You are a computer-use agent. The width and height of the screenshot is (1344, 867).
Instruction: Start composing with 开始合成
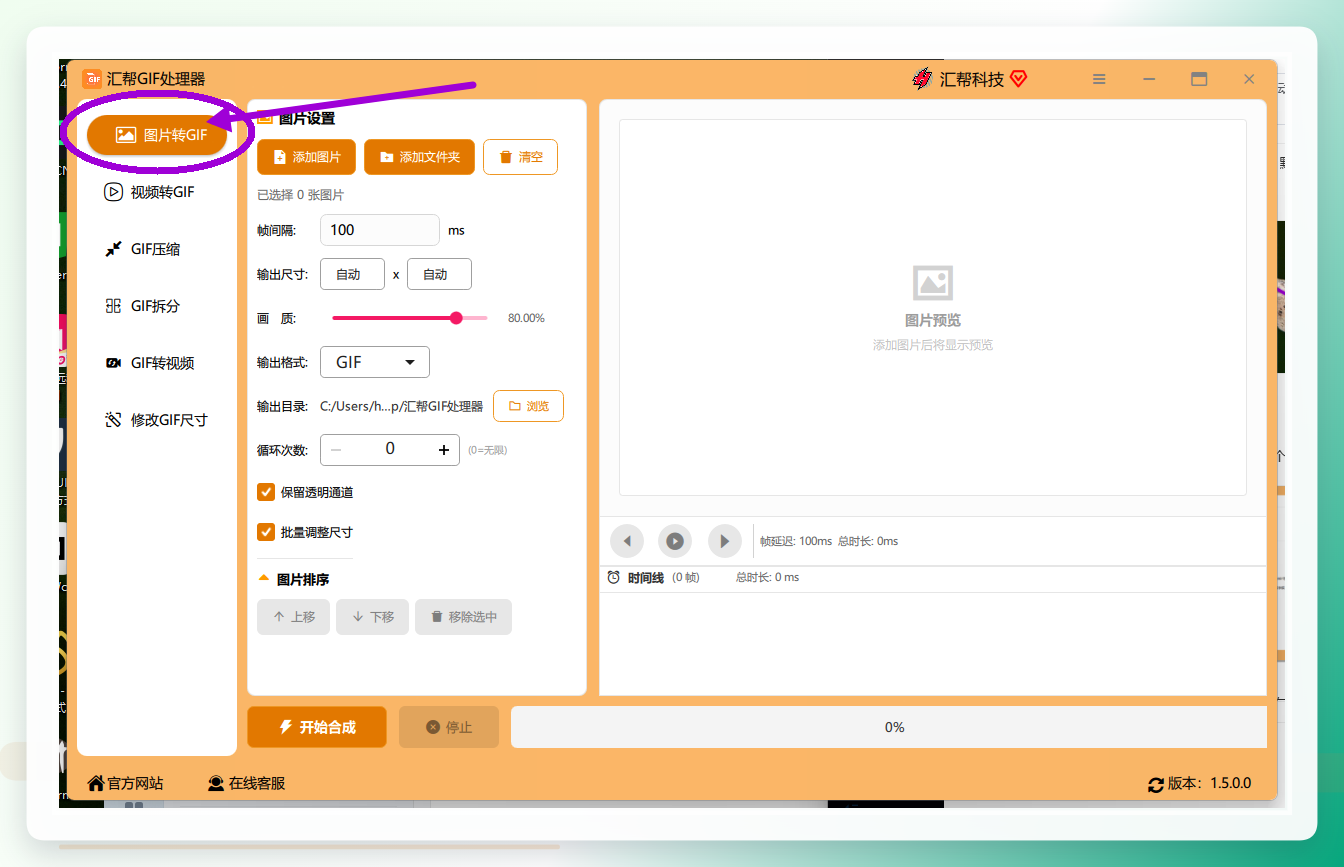coord(317,727)
